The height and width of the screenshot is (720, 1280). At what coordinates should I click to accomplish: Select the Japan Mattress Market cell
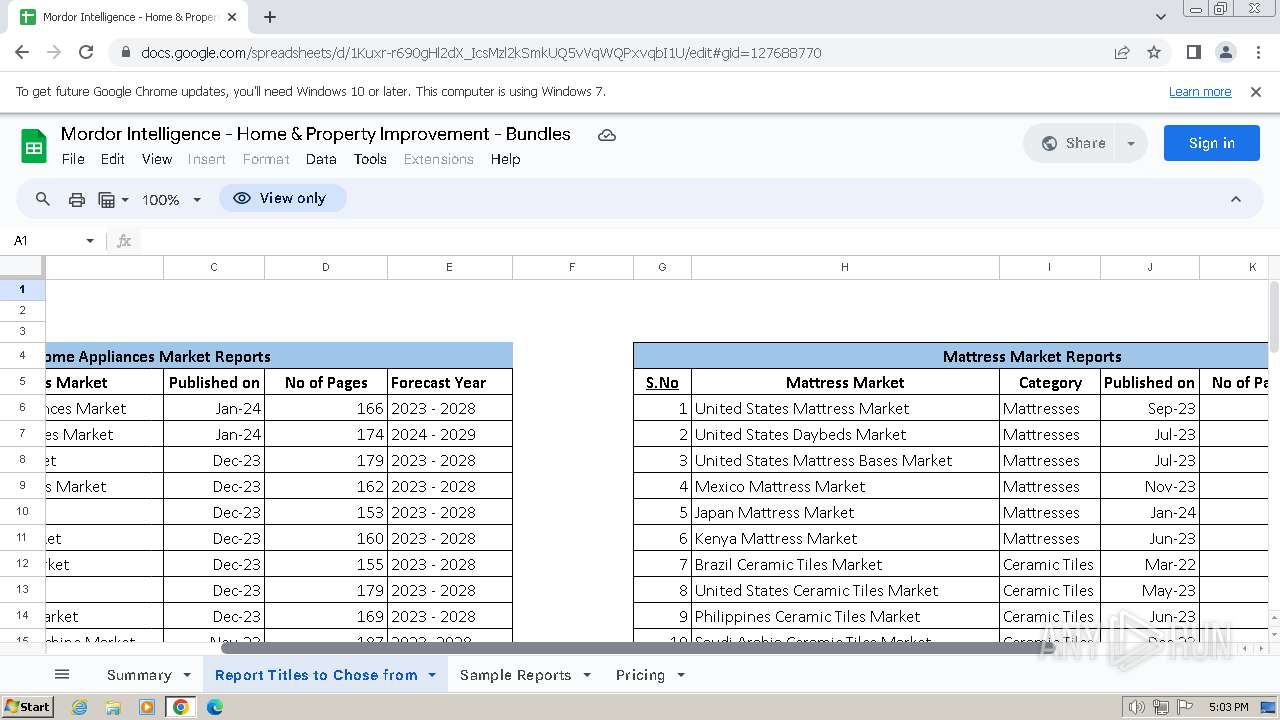[845, 512]
